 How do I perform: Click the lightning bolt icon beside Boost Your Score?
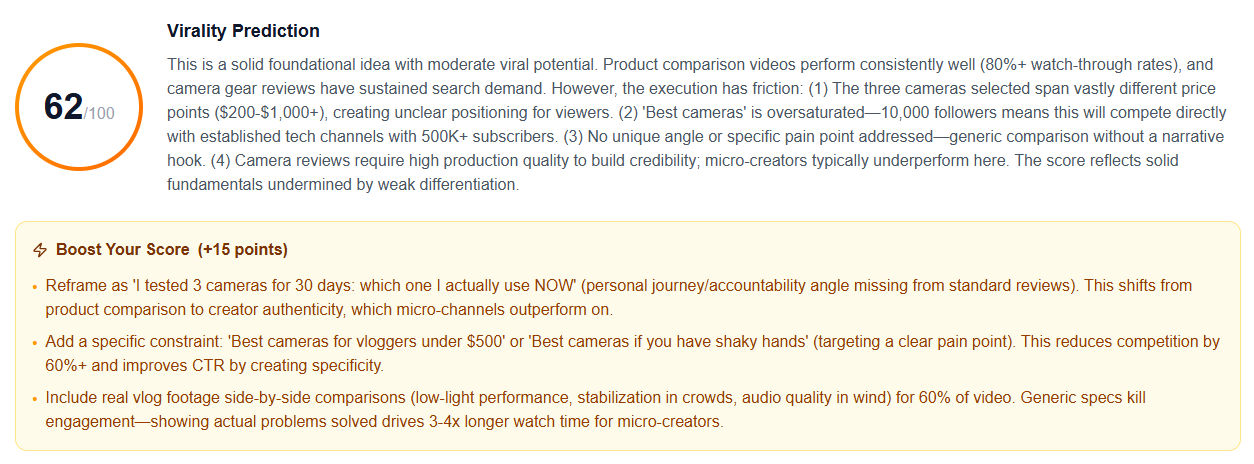point(40,250)
